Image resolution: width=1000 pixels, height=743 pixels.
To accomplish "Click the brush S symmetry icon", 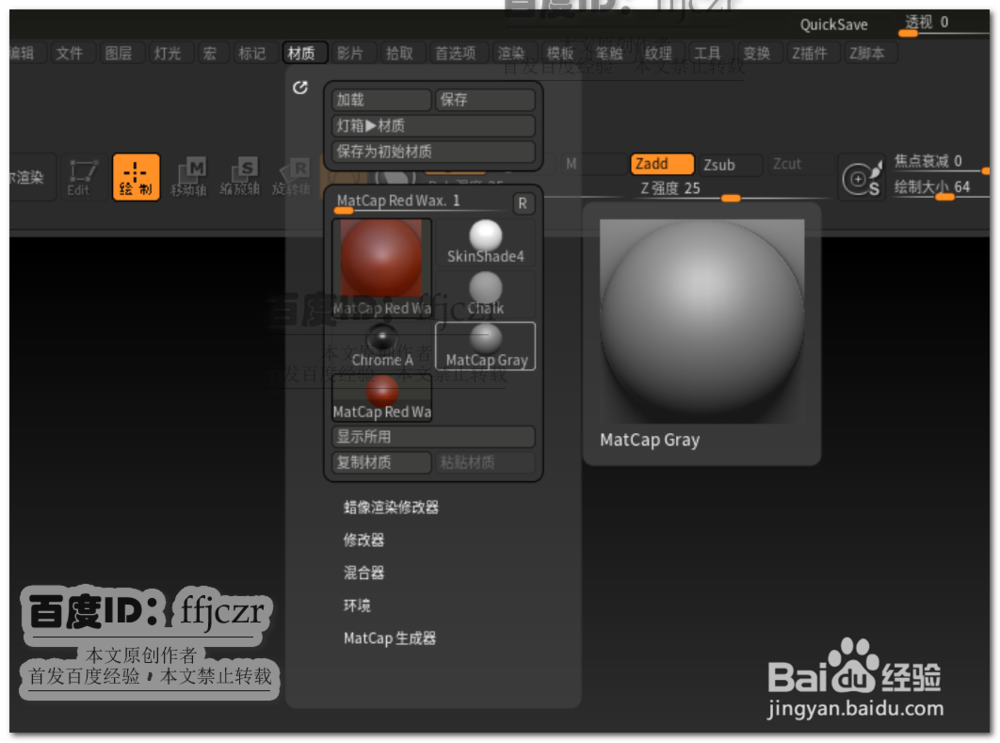I will pos(862,179).
